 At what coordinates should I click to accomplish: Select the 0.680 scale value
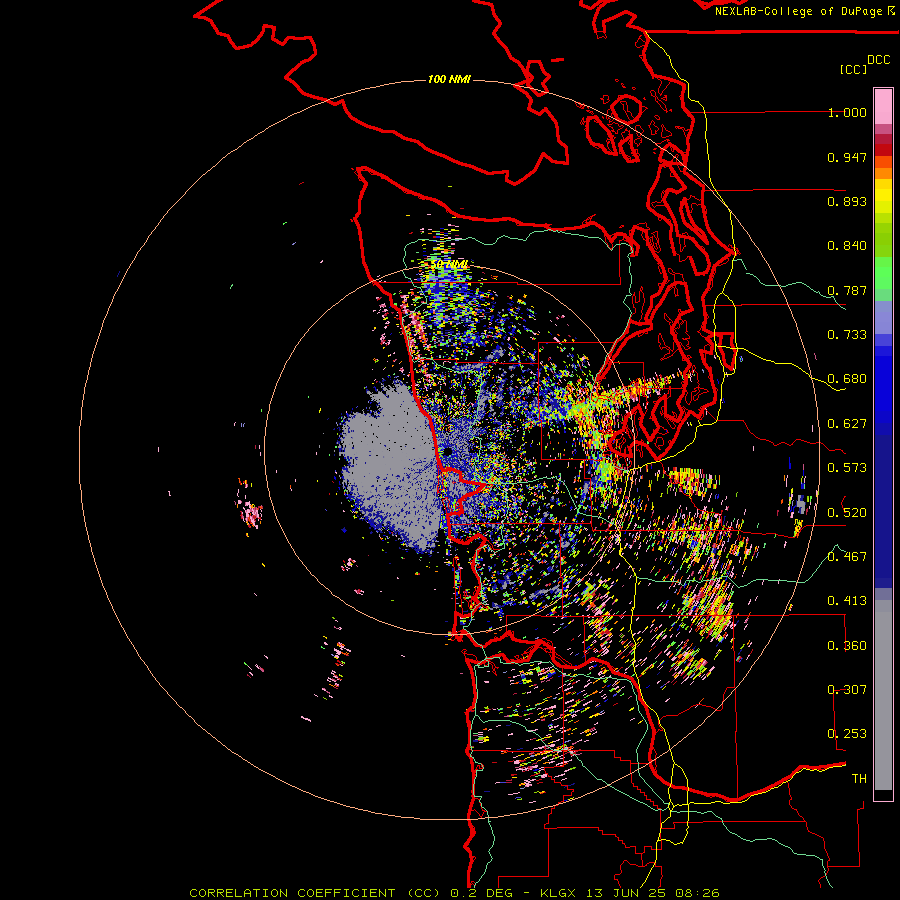[847, 379]
